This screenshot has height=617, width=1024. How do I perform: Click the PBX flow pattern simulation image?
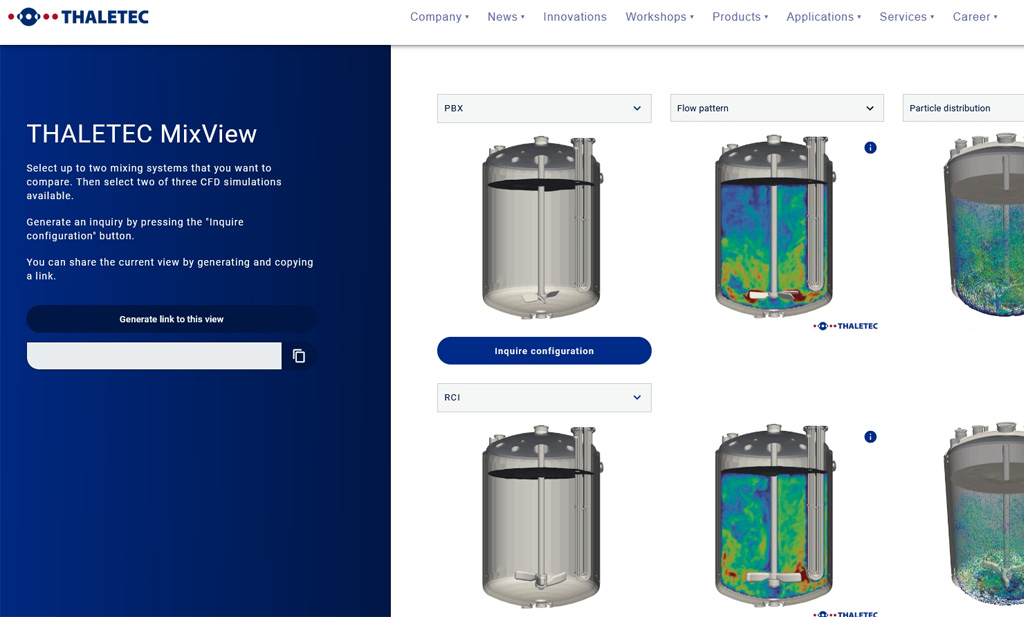point(775,228)
